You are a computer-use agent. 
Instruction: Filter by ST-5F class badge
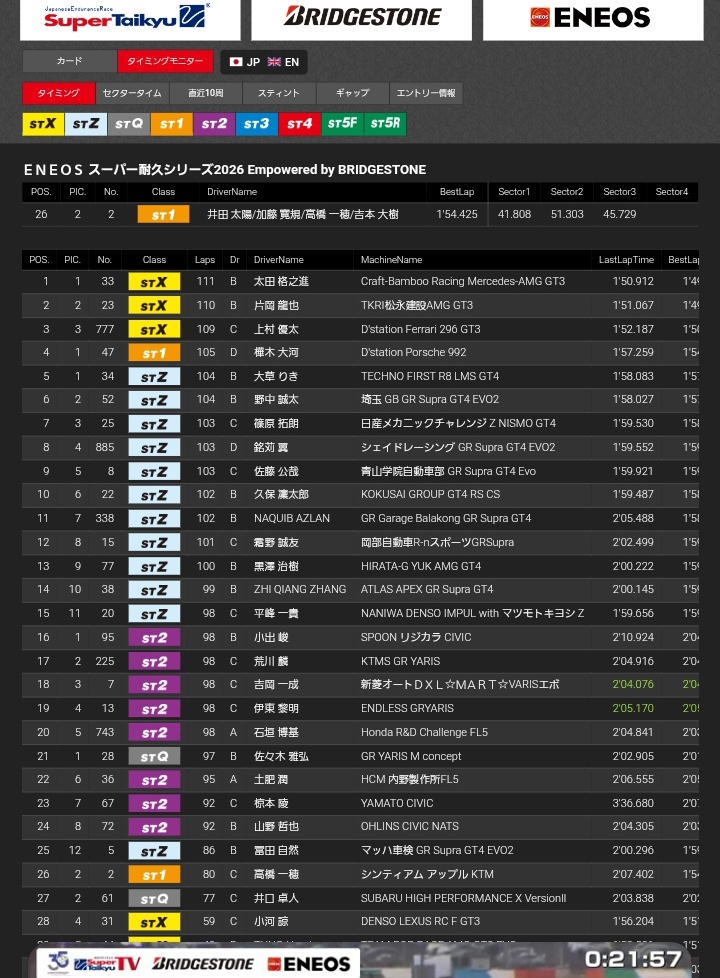tap(343, 123)
